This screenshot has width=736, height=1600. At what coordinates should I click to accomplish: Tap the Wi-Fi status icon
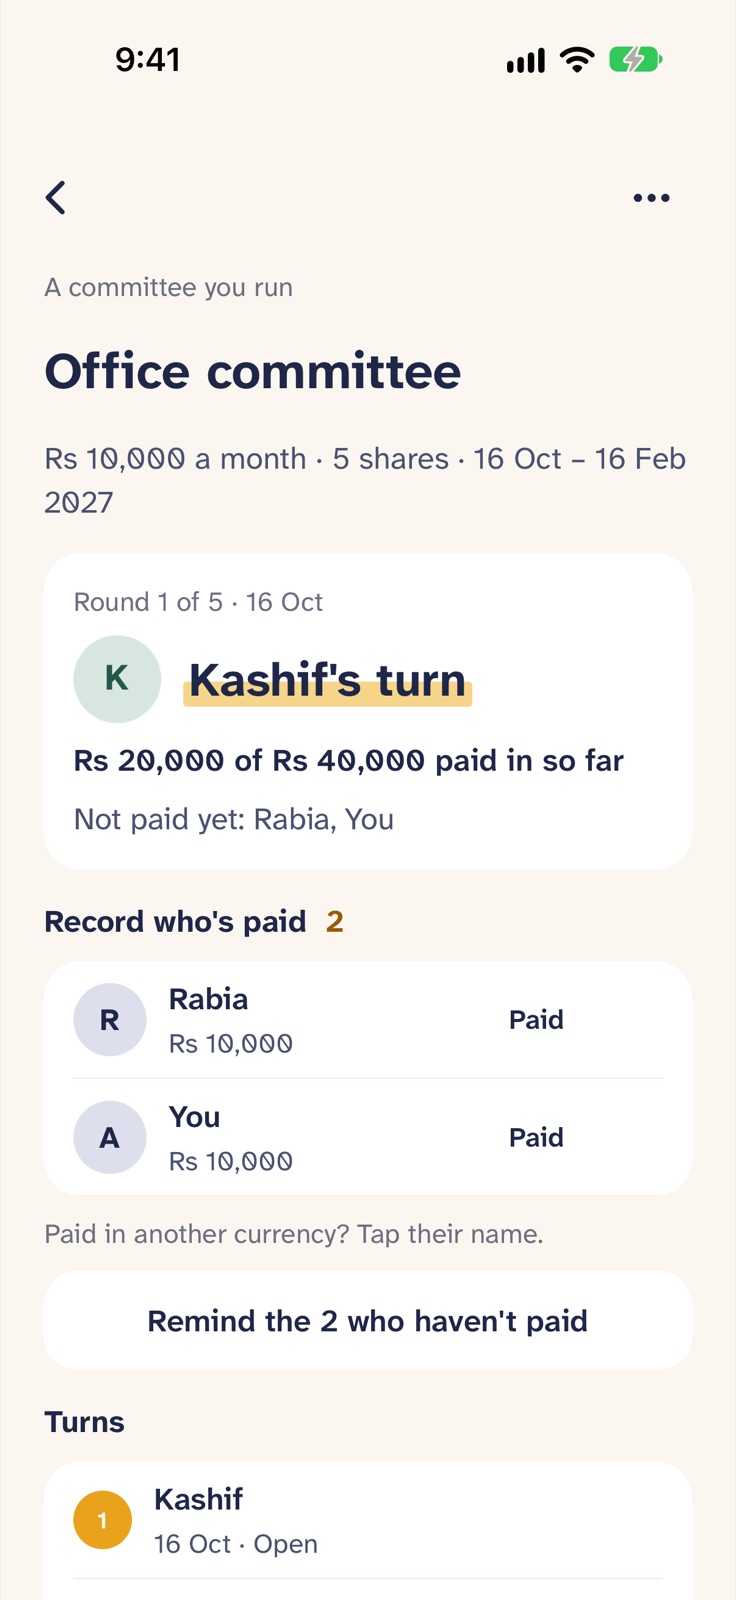577,60
